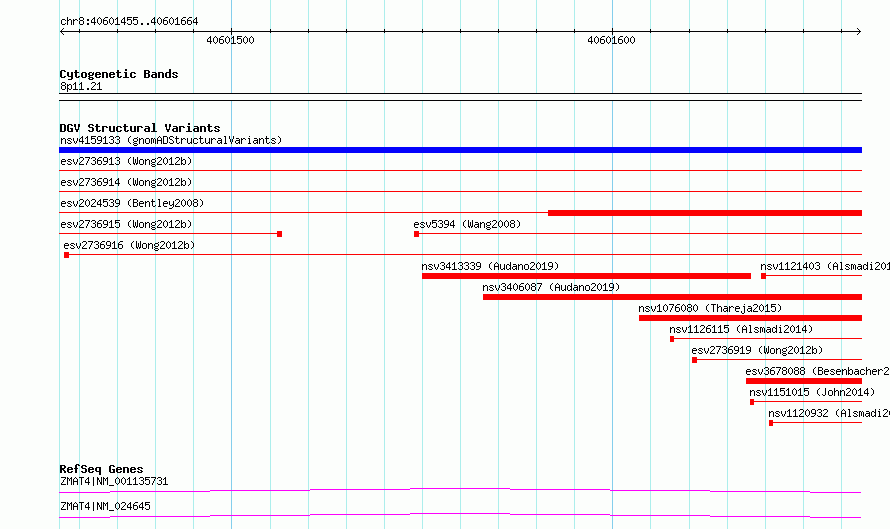Click the thick red esv3678088 bar

tap(804, 381)
